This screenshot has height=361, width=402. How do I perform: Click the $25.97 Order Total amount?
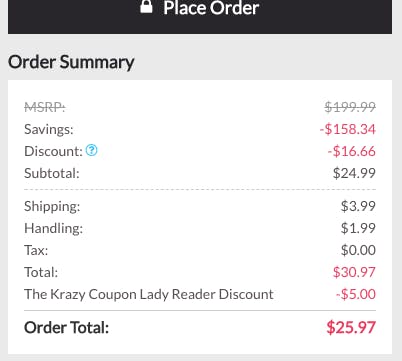[351, 327]
